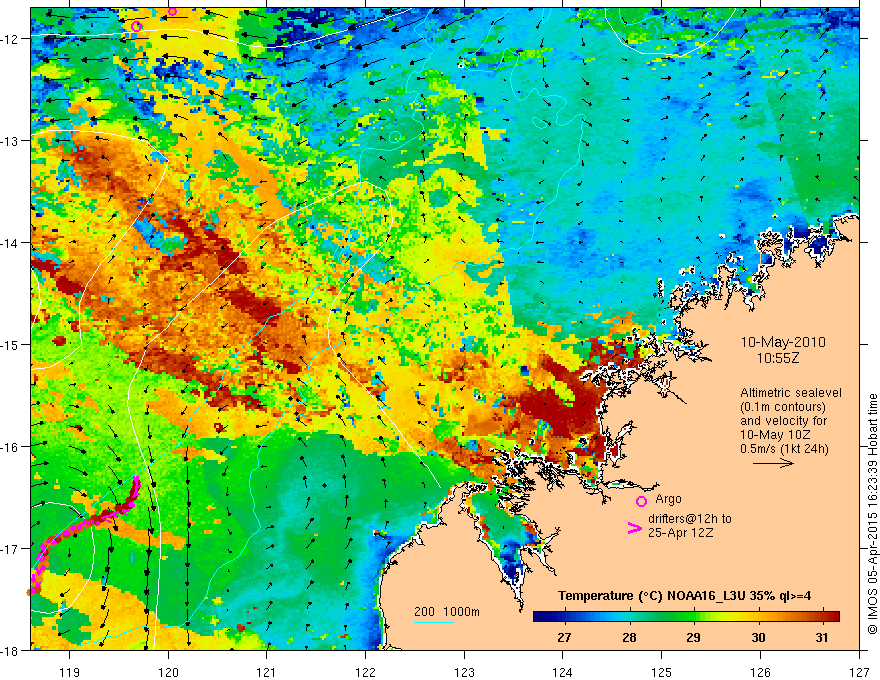Click the colorbar value '30'
Screen dimensions: 880x680
pyautogui.click(x=758, y=637)
